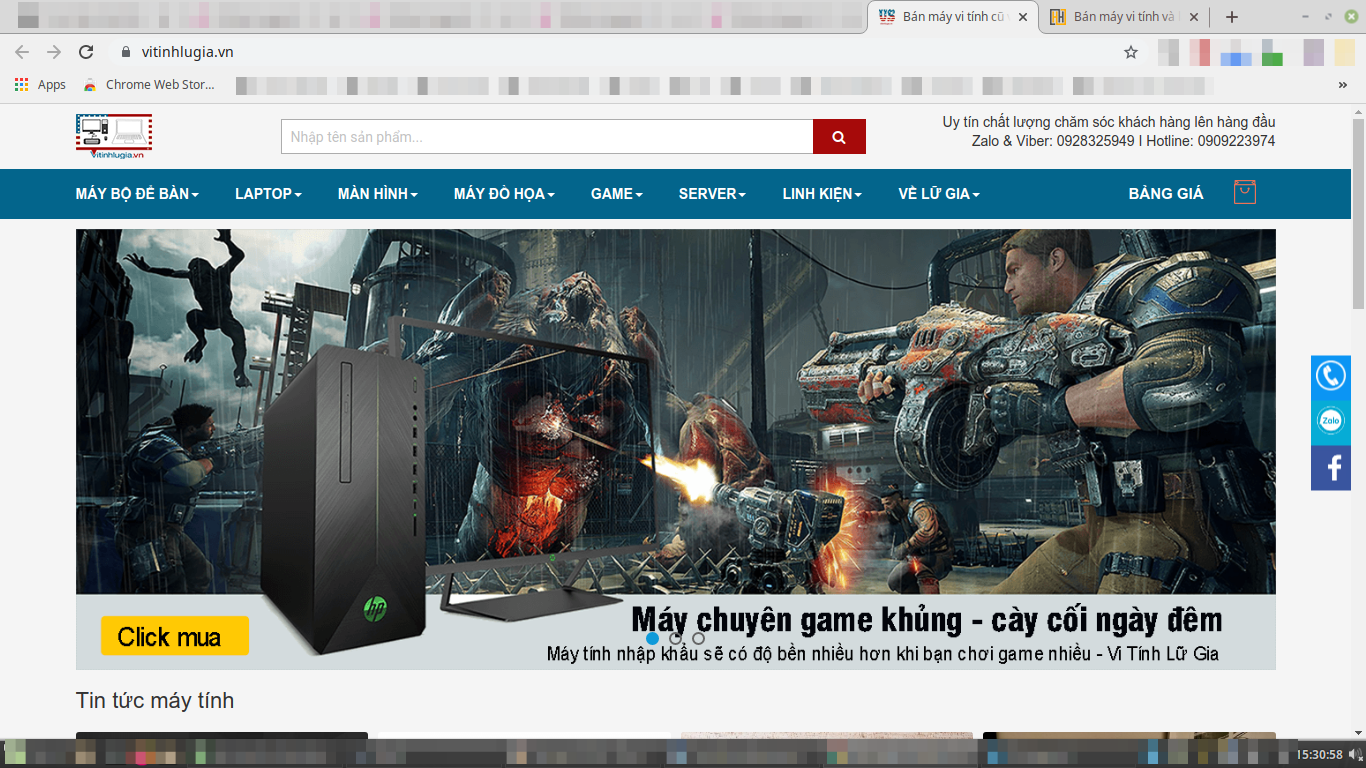The image size is (1366, 768).
Task: Click the vitinhlugia.vn site logo
Action: click(114, 137)
